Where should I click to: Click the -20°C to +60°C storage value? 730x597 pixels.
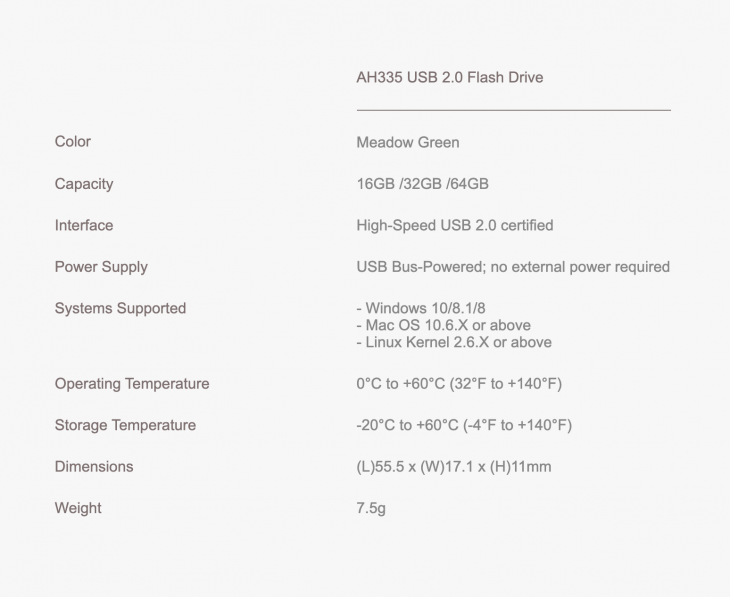(464, 425)
